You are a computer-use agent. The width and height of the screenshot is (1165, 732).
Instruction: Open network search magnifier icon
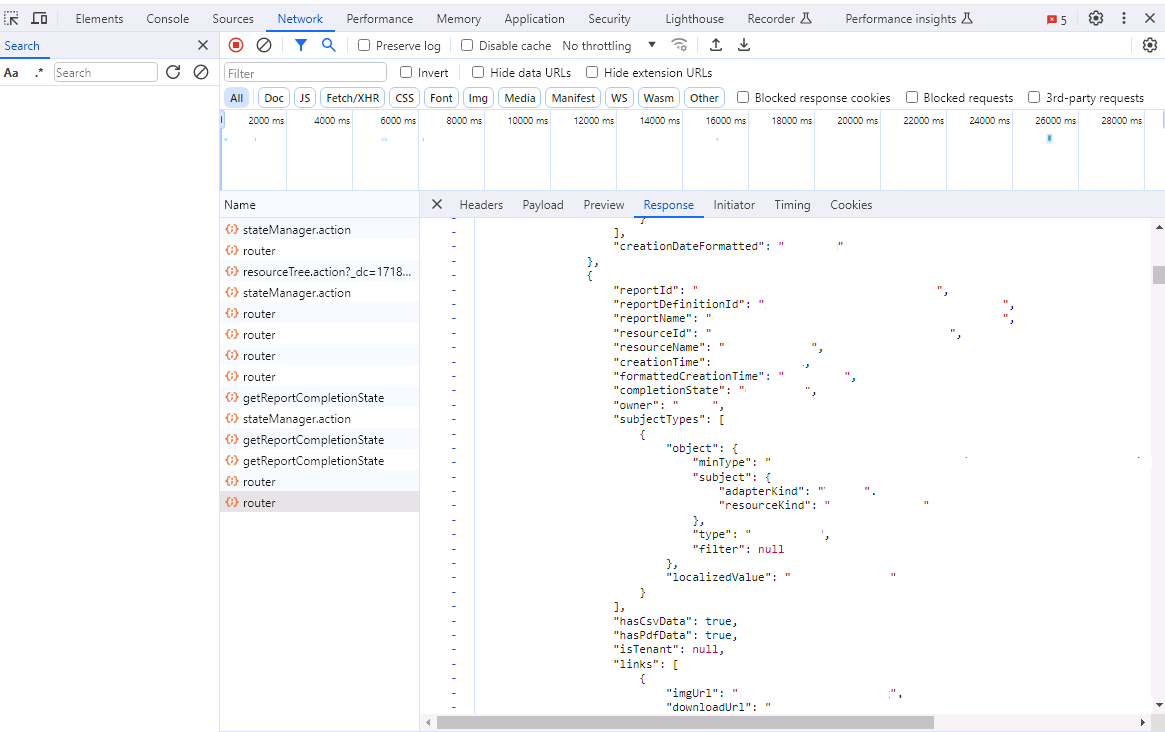click(x=328, y=45)
